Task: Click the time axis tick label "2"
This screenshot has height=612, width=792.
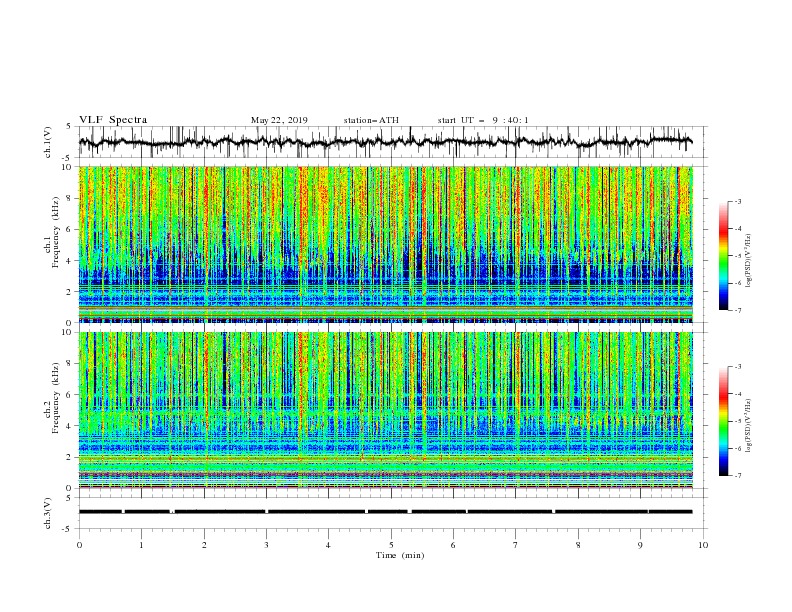Action: pyautogui.click(x=204, y=545)
